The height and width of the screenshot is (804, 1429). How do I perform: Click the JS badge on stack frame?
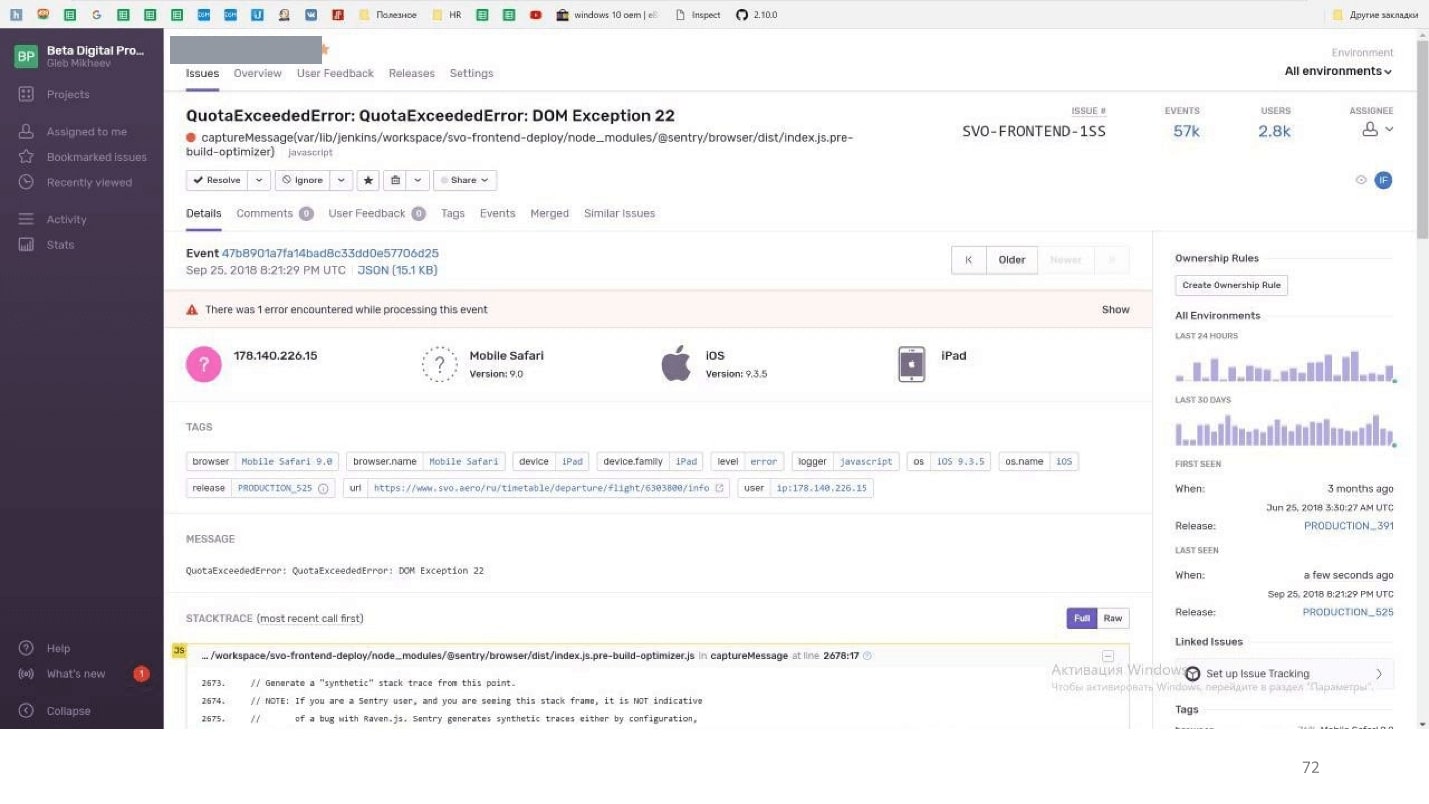[179, 651]
